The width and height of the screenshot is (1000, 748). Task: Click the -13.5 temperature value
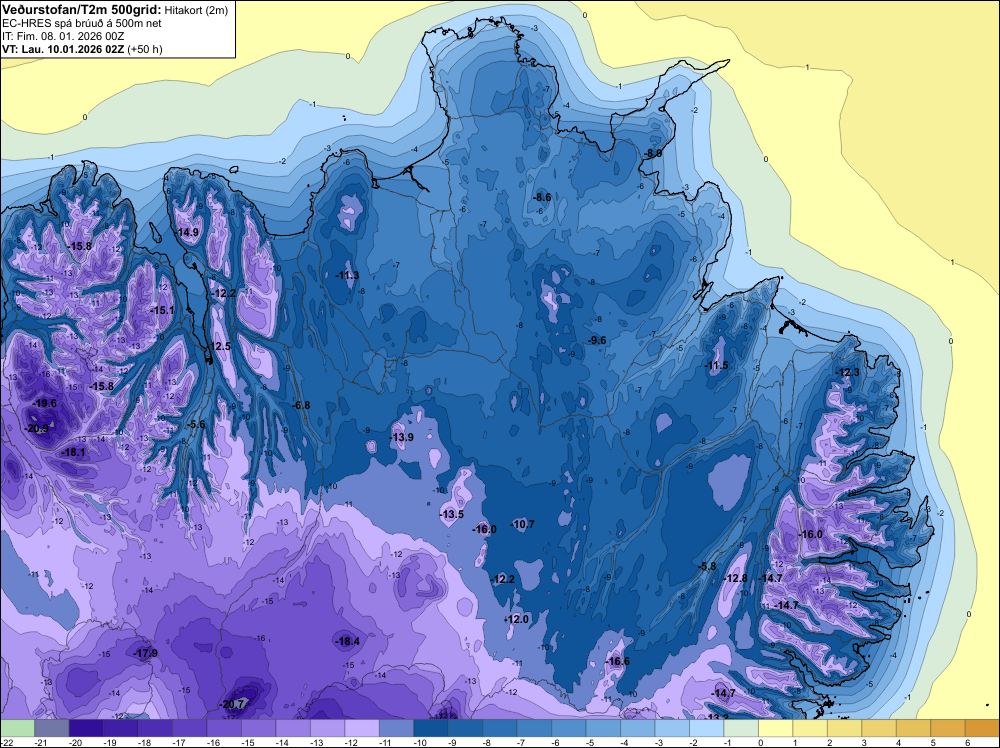click(x=452, y=514)
